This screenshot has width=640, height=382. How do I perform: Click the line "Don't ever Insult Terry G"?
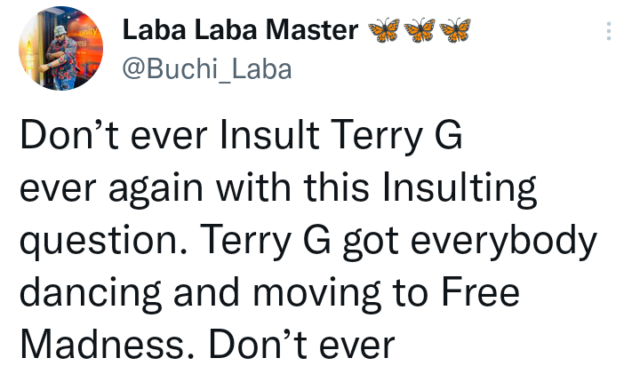click(241, 135)
